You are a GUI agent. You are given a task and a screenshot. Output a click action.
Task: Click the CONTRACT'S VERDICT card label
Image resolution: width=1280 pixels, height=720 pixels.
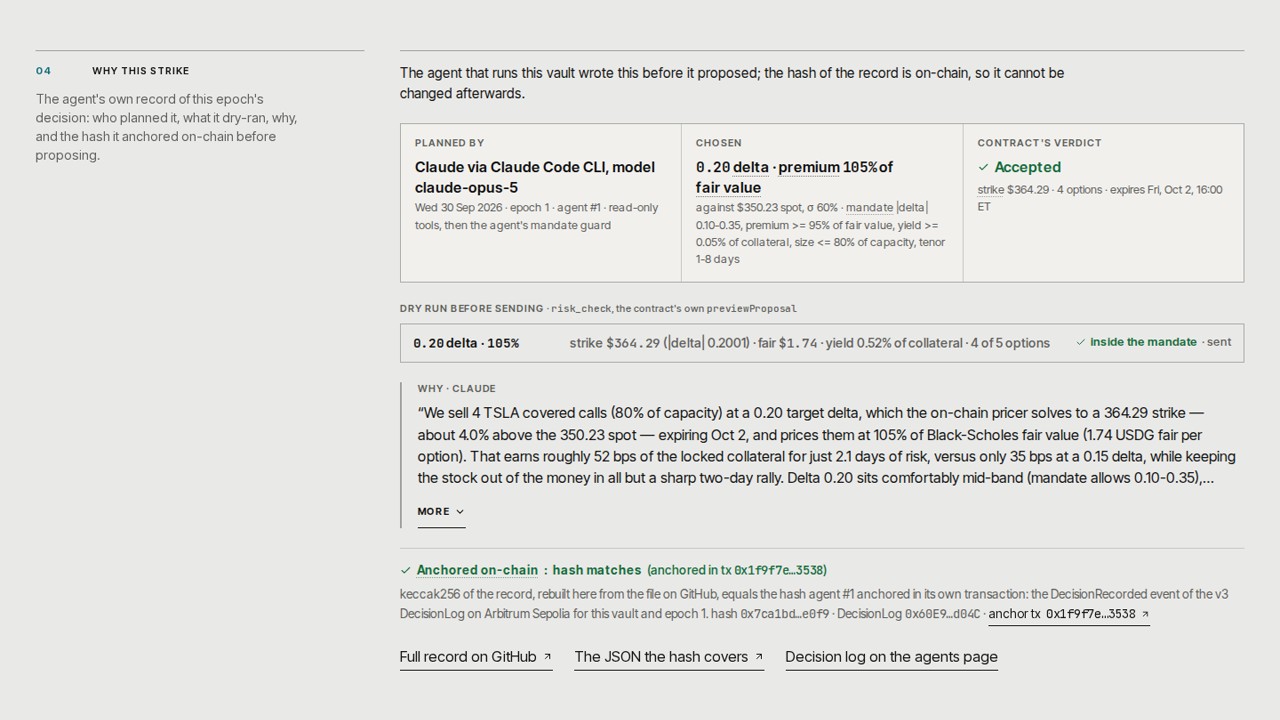click(x=1039, y=143)
